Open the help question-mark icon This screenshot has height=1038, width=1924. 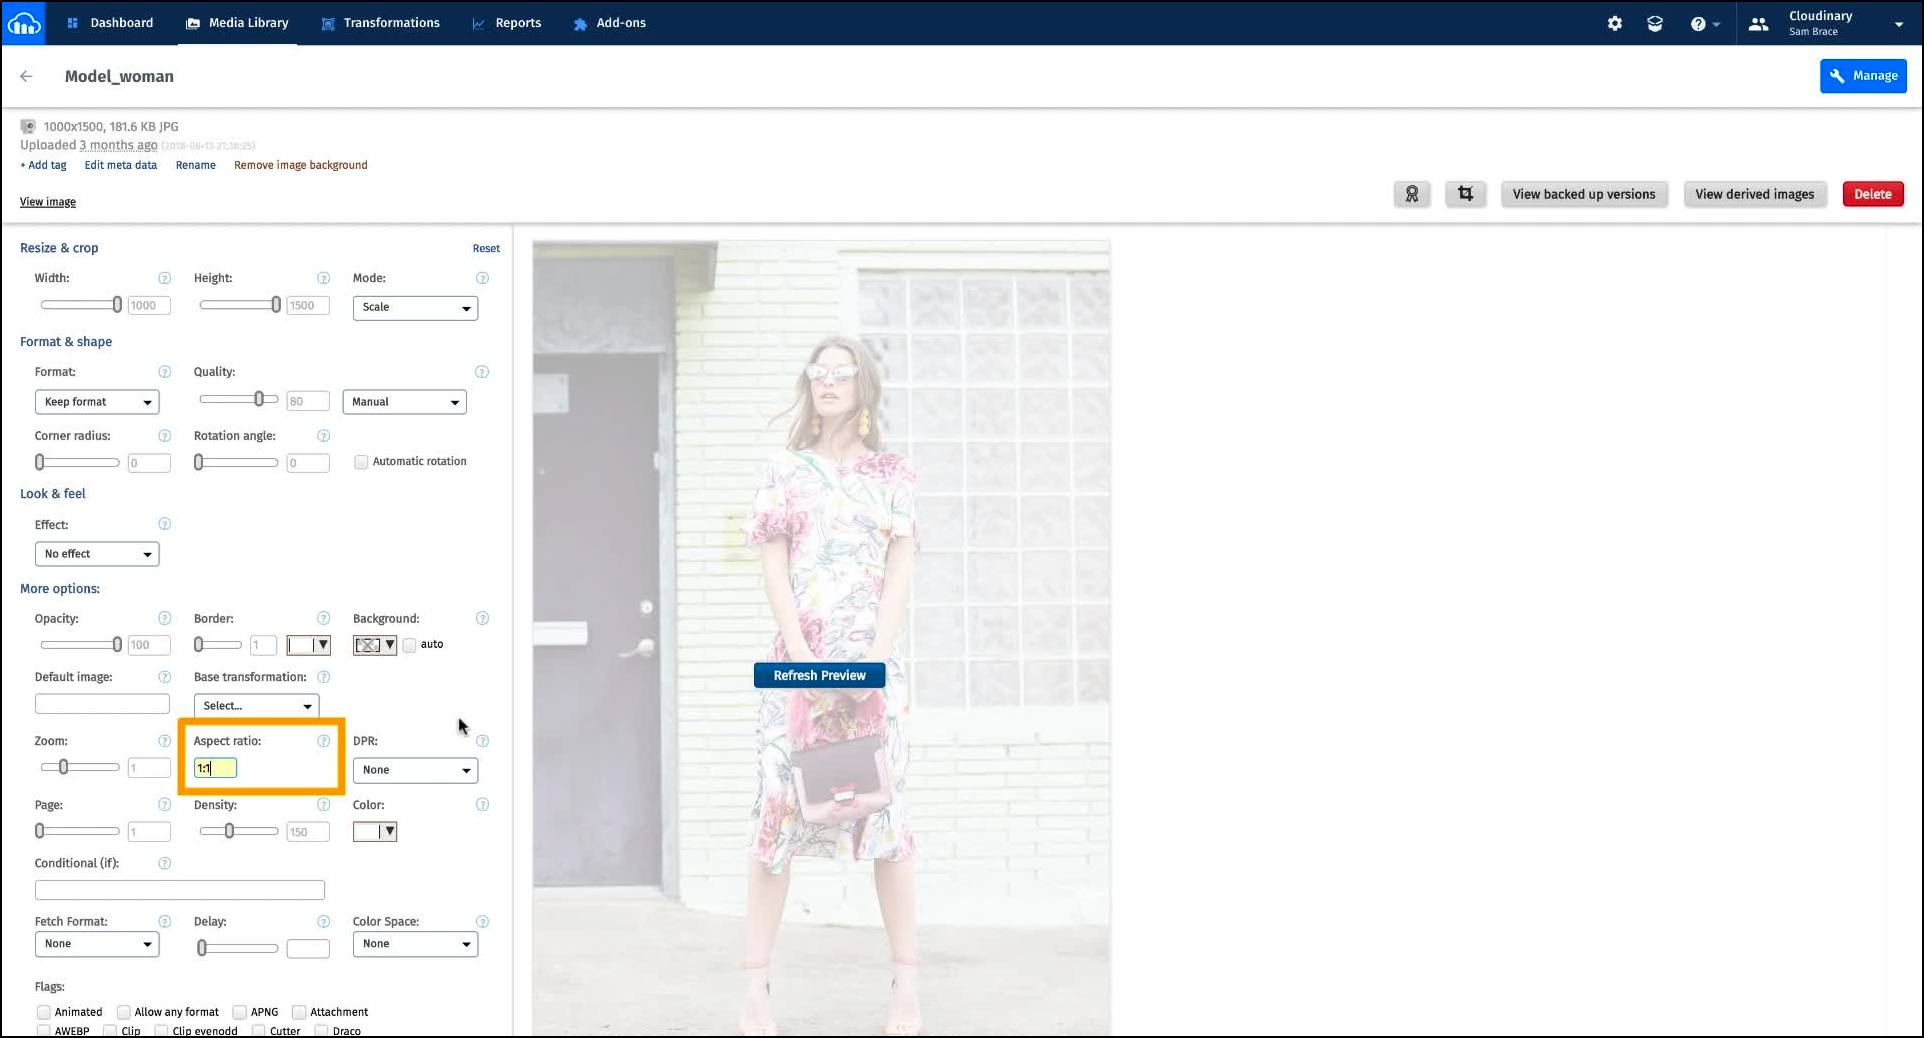click(1699, 23)
